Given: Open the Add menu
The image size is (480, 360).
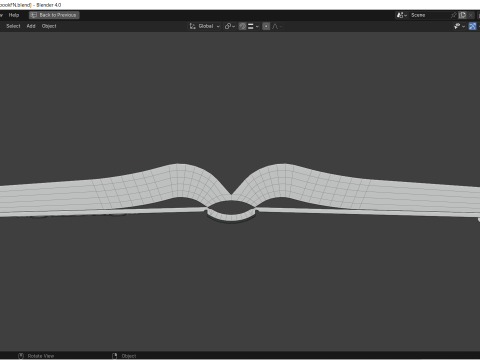Looking at the screenshot, I should tap(31, 26).
